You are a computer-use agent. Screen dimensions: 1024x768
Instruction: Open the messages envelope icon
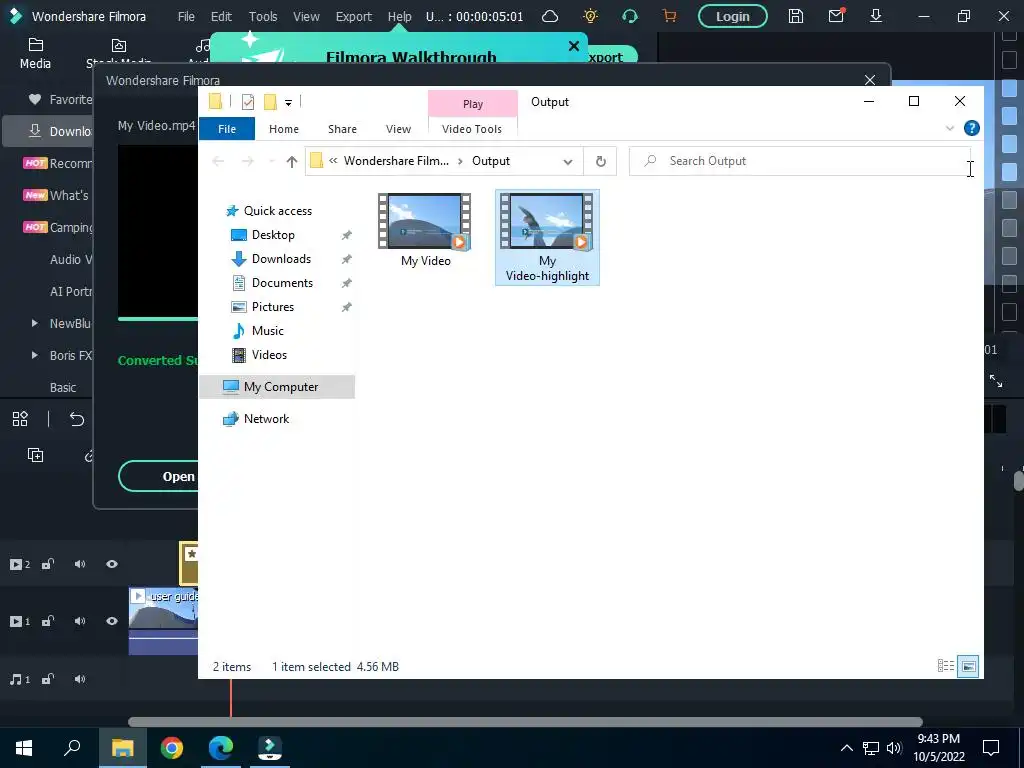click(x=836, y=16)
